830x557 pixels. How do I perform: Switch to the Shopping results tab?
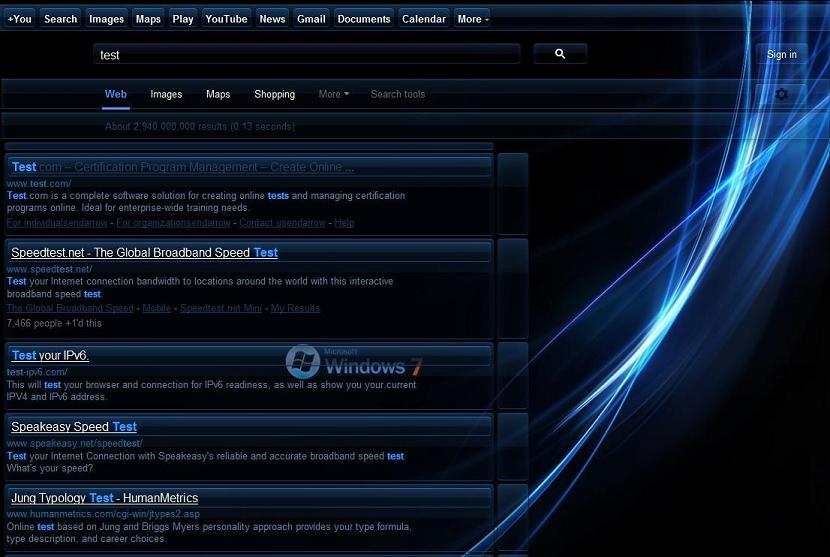274,94
